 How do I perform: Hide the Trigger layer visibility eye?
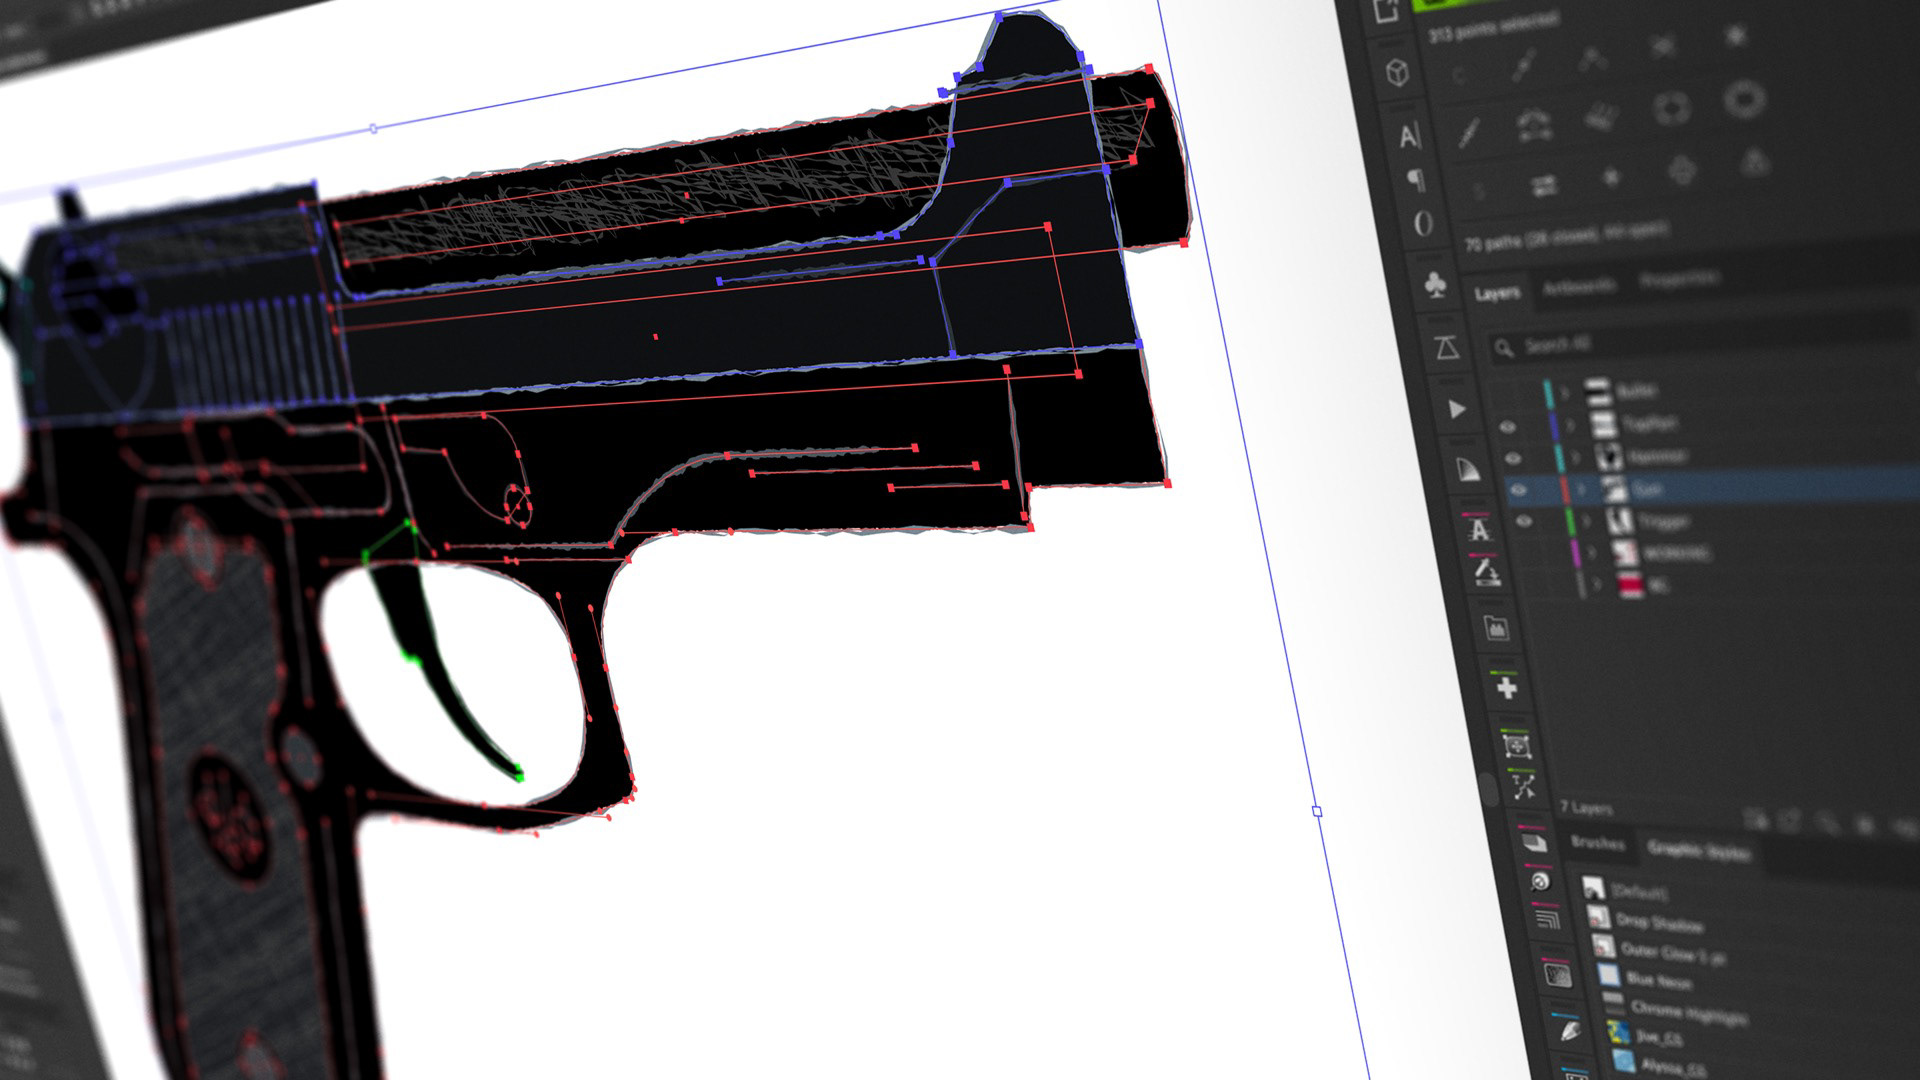coord(1524,522)
